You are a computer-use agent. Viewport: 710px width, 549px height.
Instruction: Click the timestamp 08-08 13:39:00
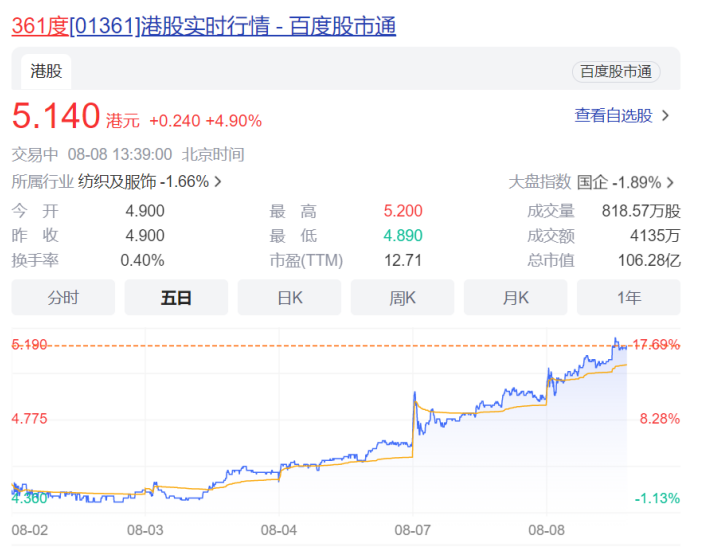pos(120,154)
